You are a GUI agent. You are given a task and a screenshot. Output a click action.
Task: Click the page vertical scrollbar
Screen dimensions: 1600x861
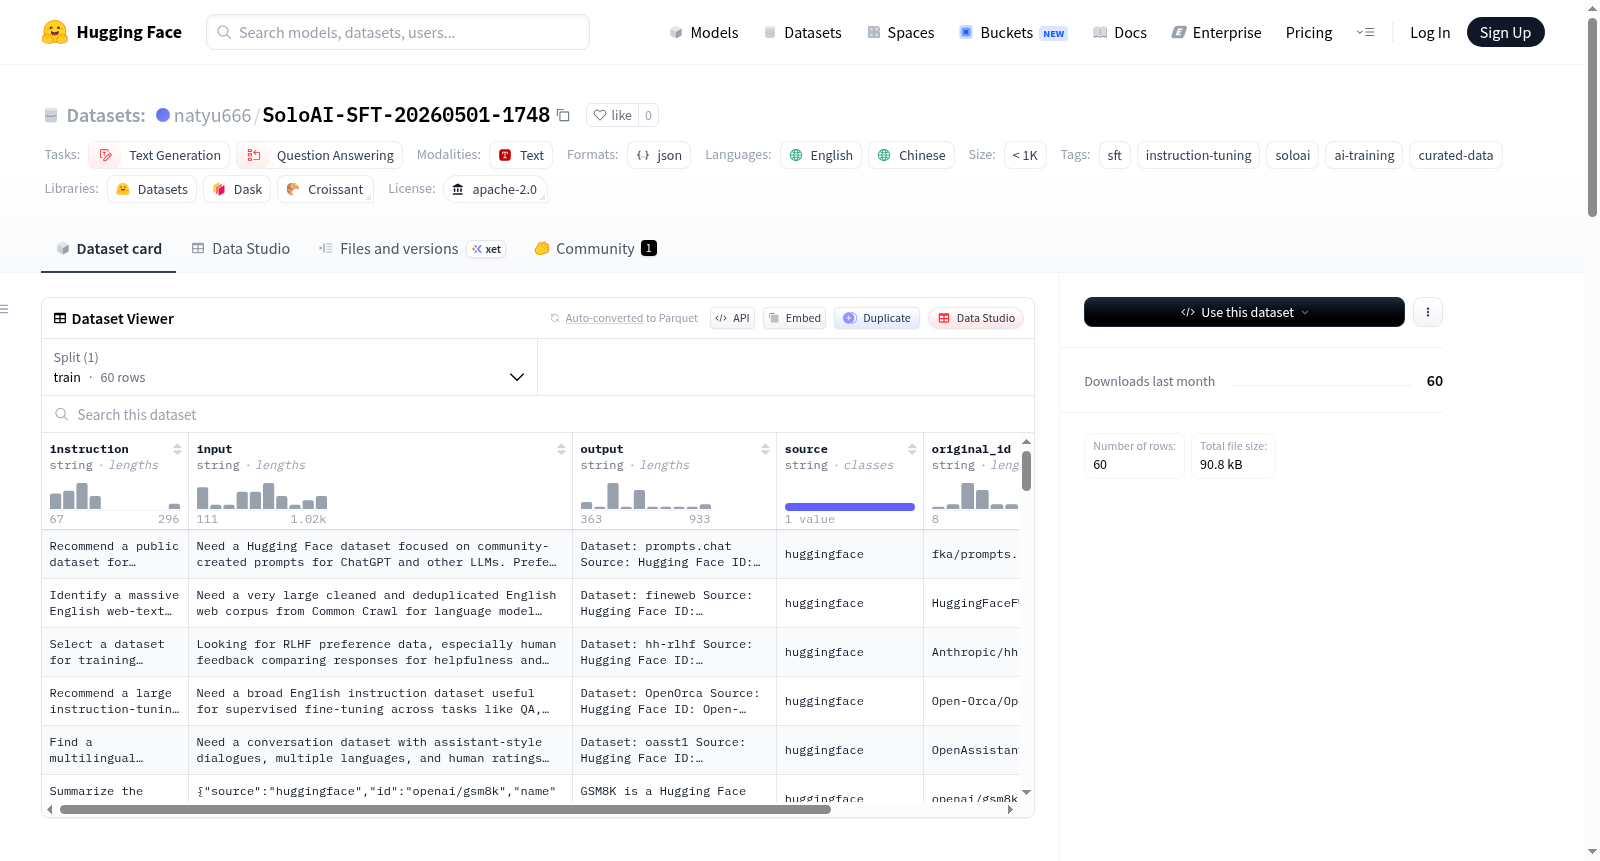[x=1592, y=117]
